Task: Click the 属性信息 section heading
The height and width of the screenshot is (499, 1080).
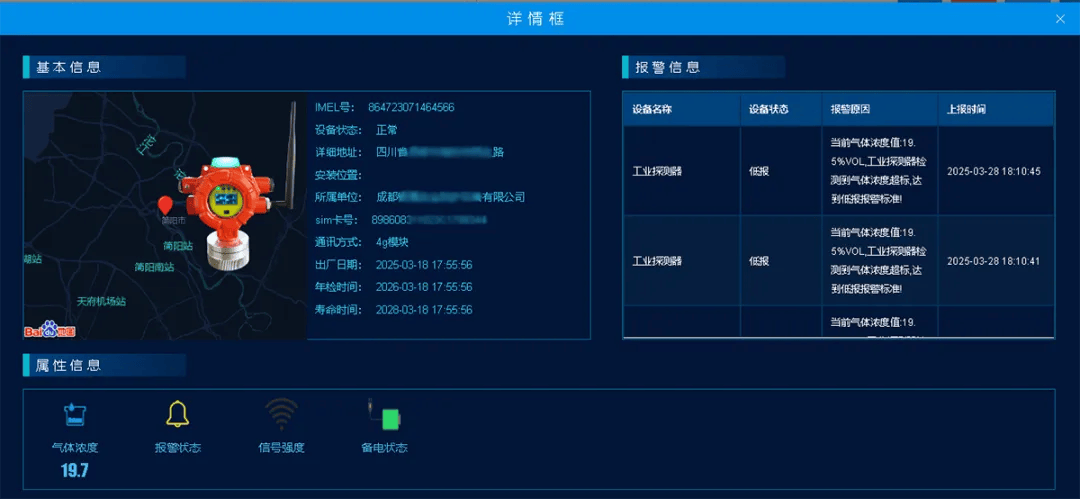Action: pyautogui.click(x=69, y=366)
